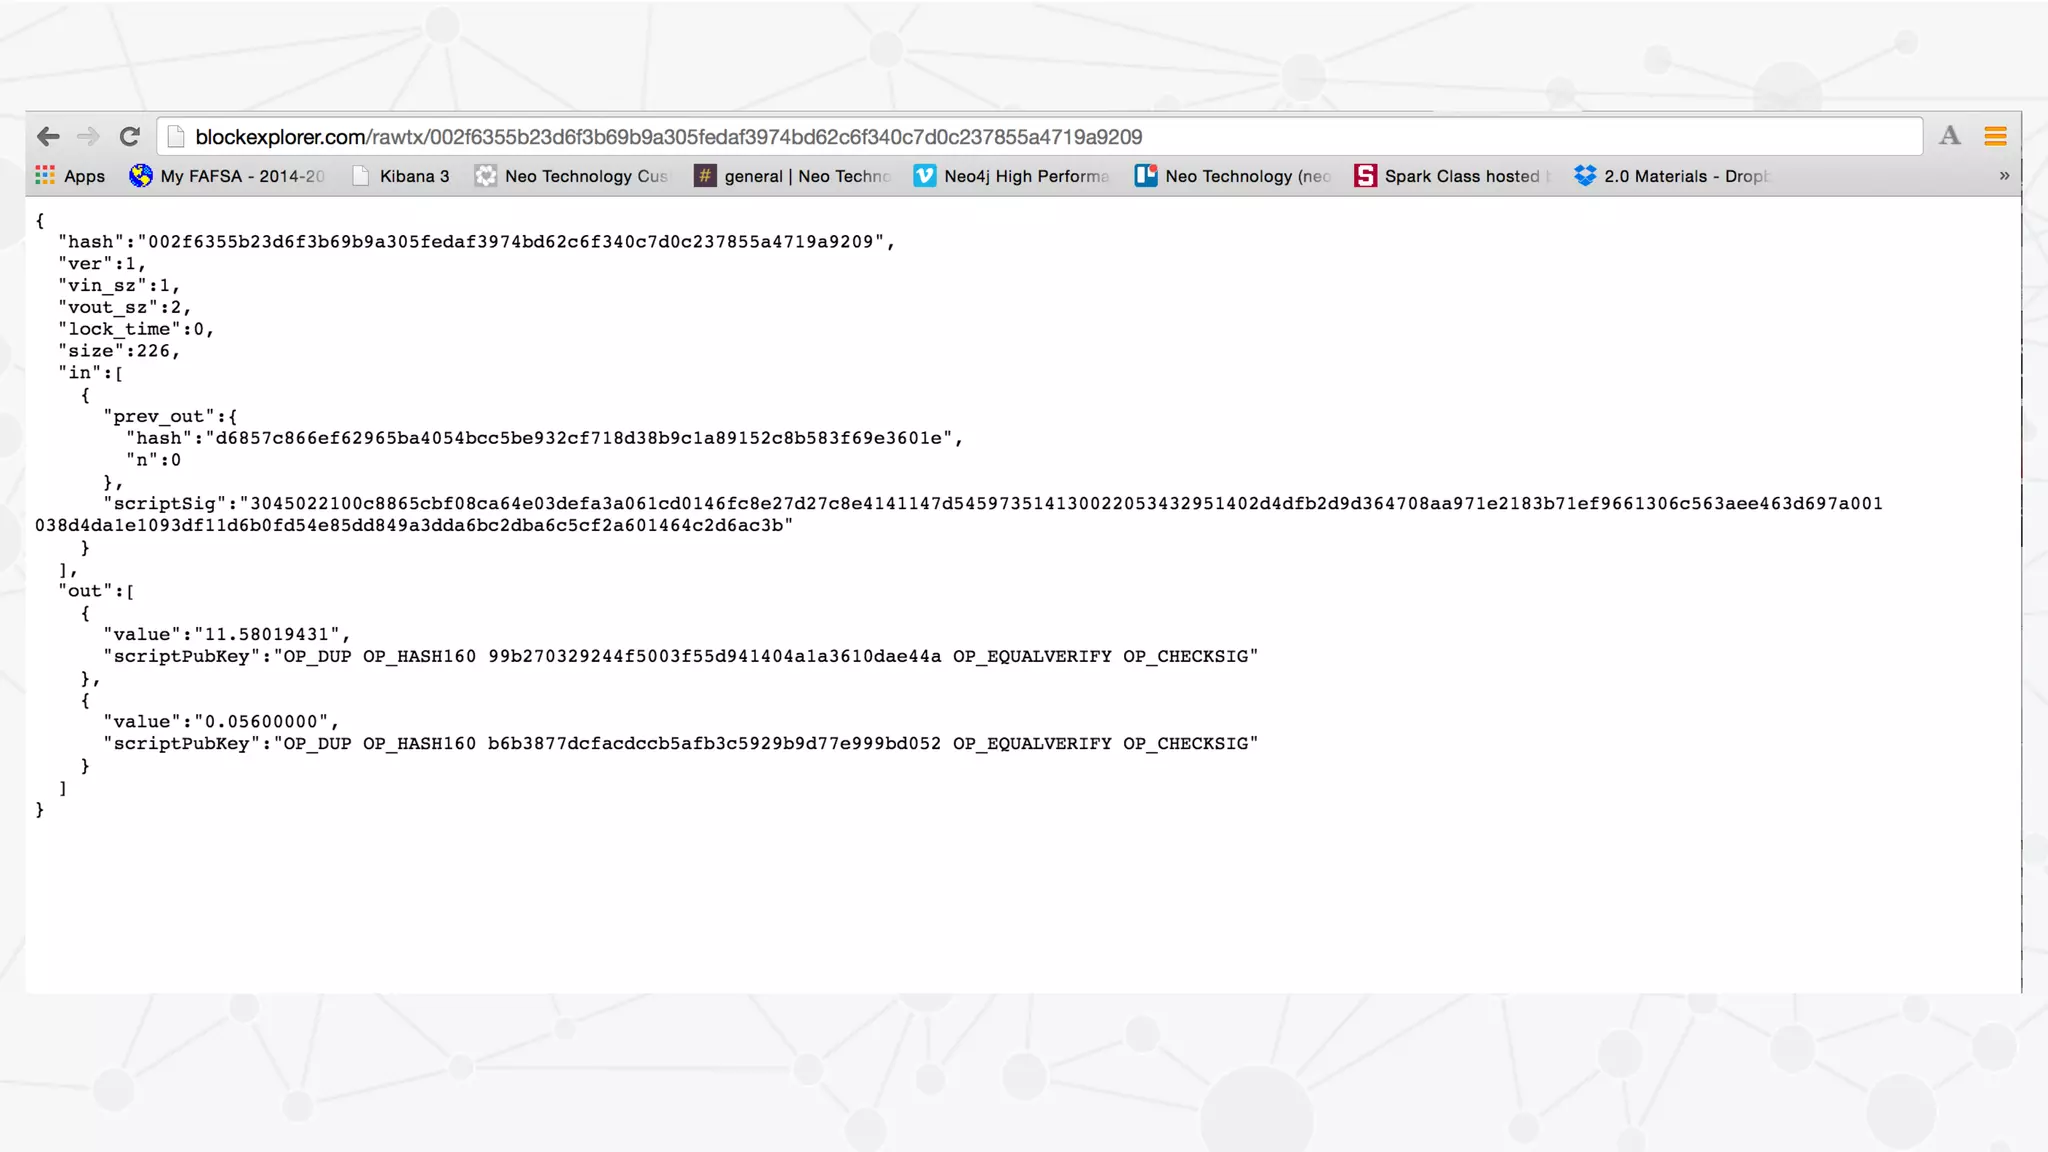Expand the hidden bookmarks overflow chevron
The image size is (2048, 1152).
tap(2004, 176)
